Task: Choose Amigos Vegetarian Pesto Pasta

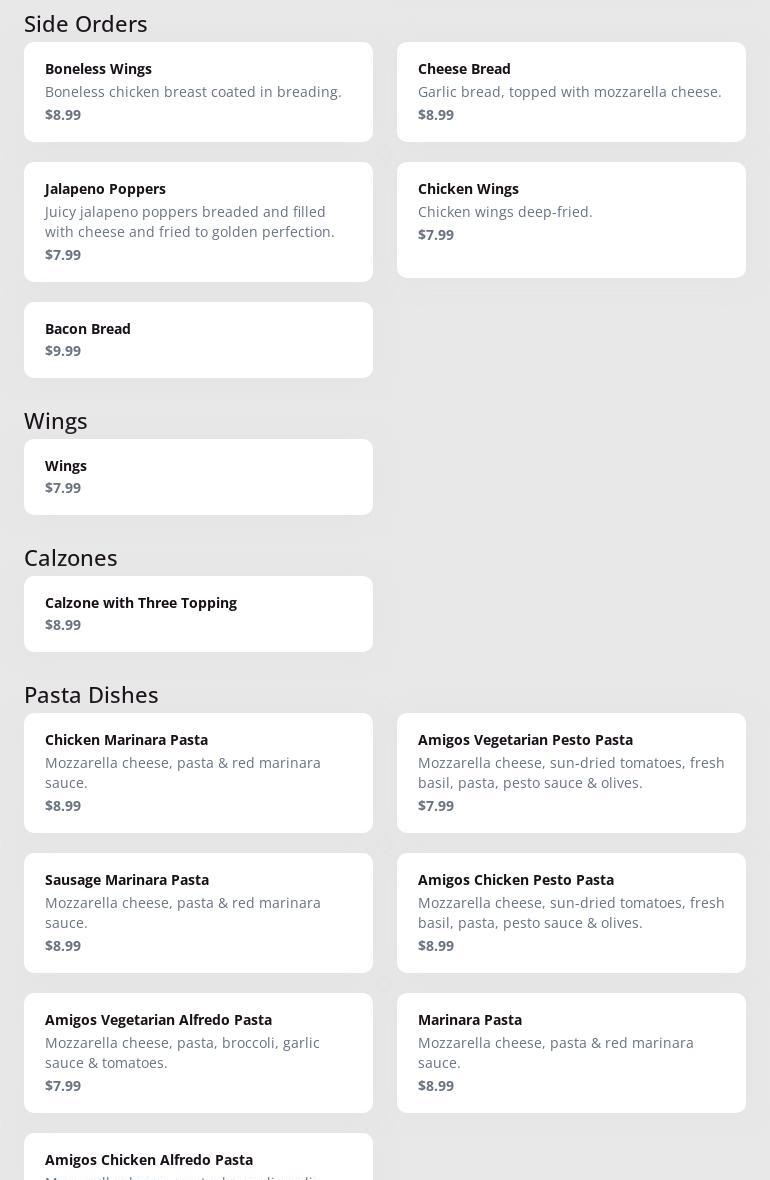Action: pyautogui.click(x=571, y=772)
